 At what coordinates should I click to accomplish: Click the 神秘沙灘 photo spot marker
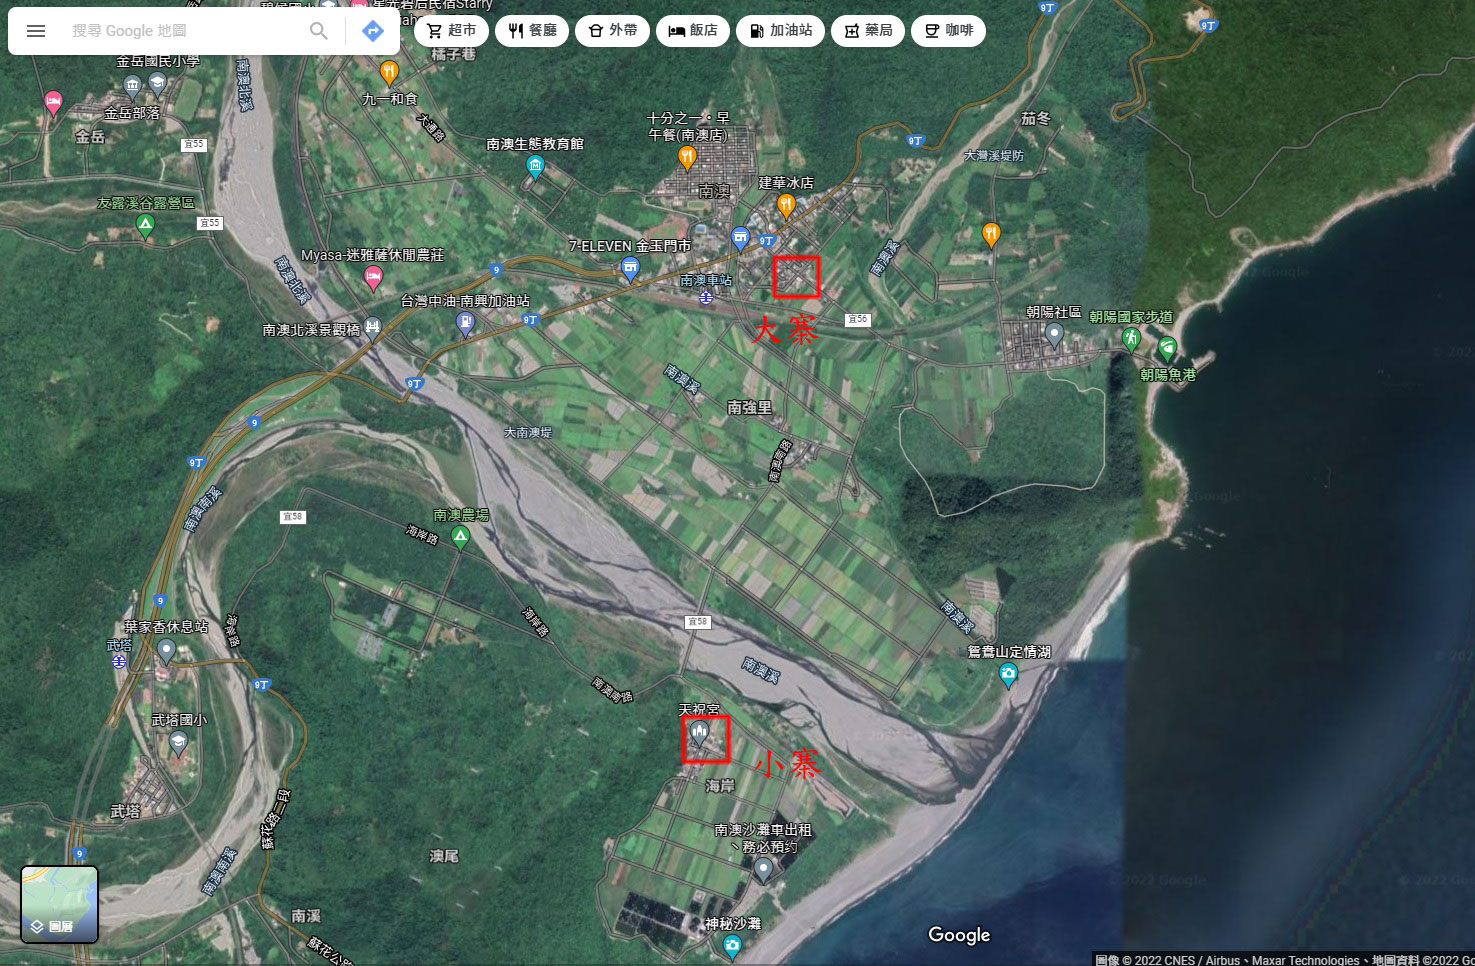coord(732,946)
